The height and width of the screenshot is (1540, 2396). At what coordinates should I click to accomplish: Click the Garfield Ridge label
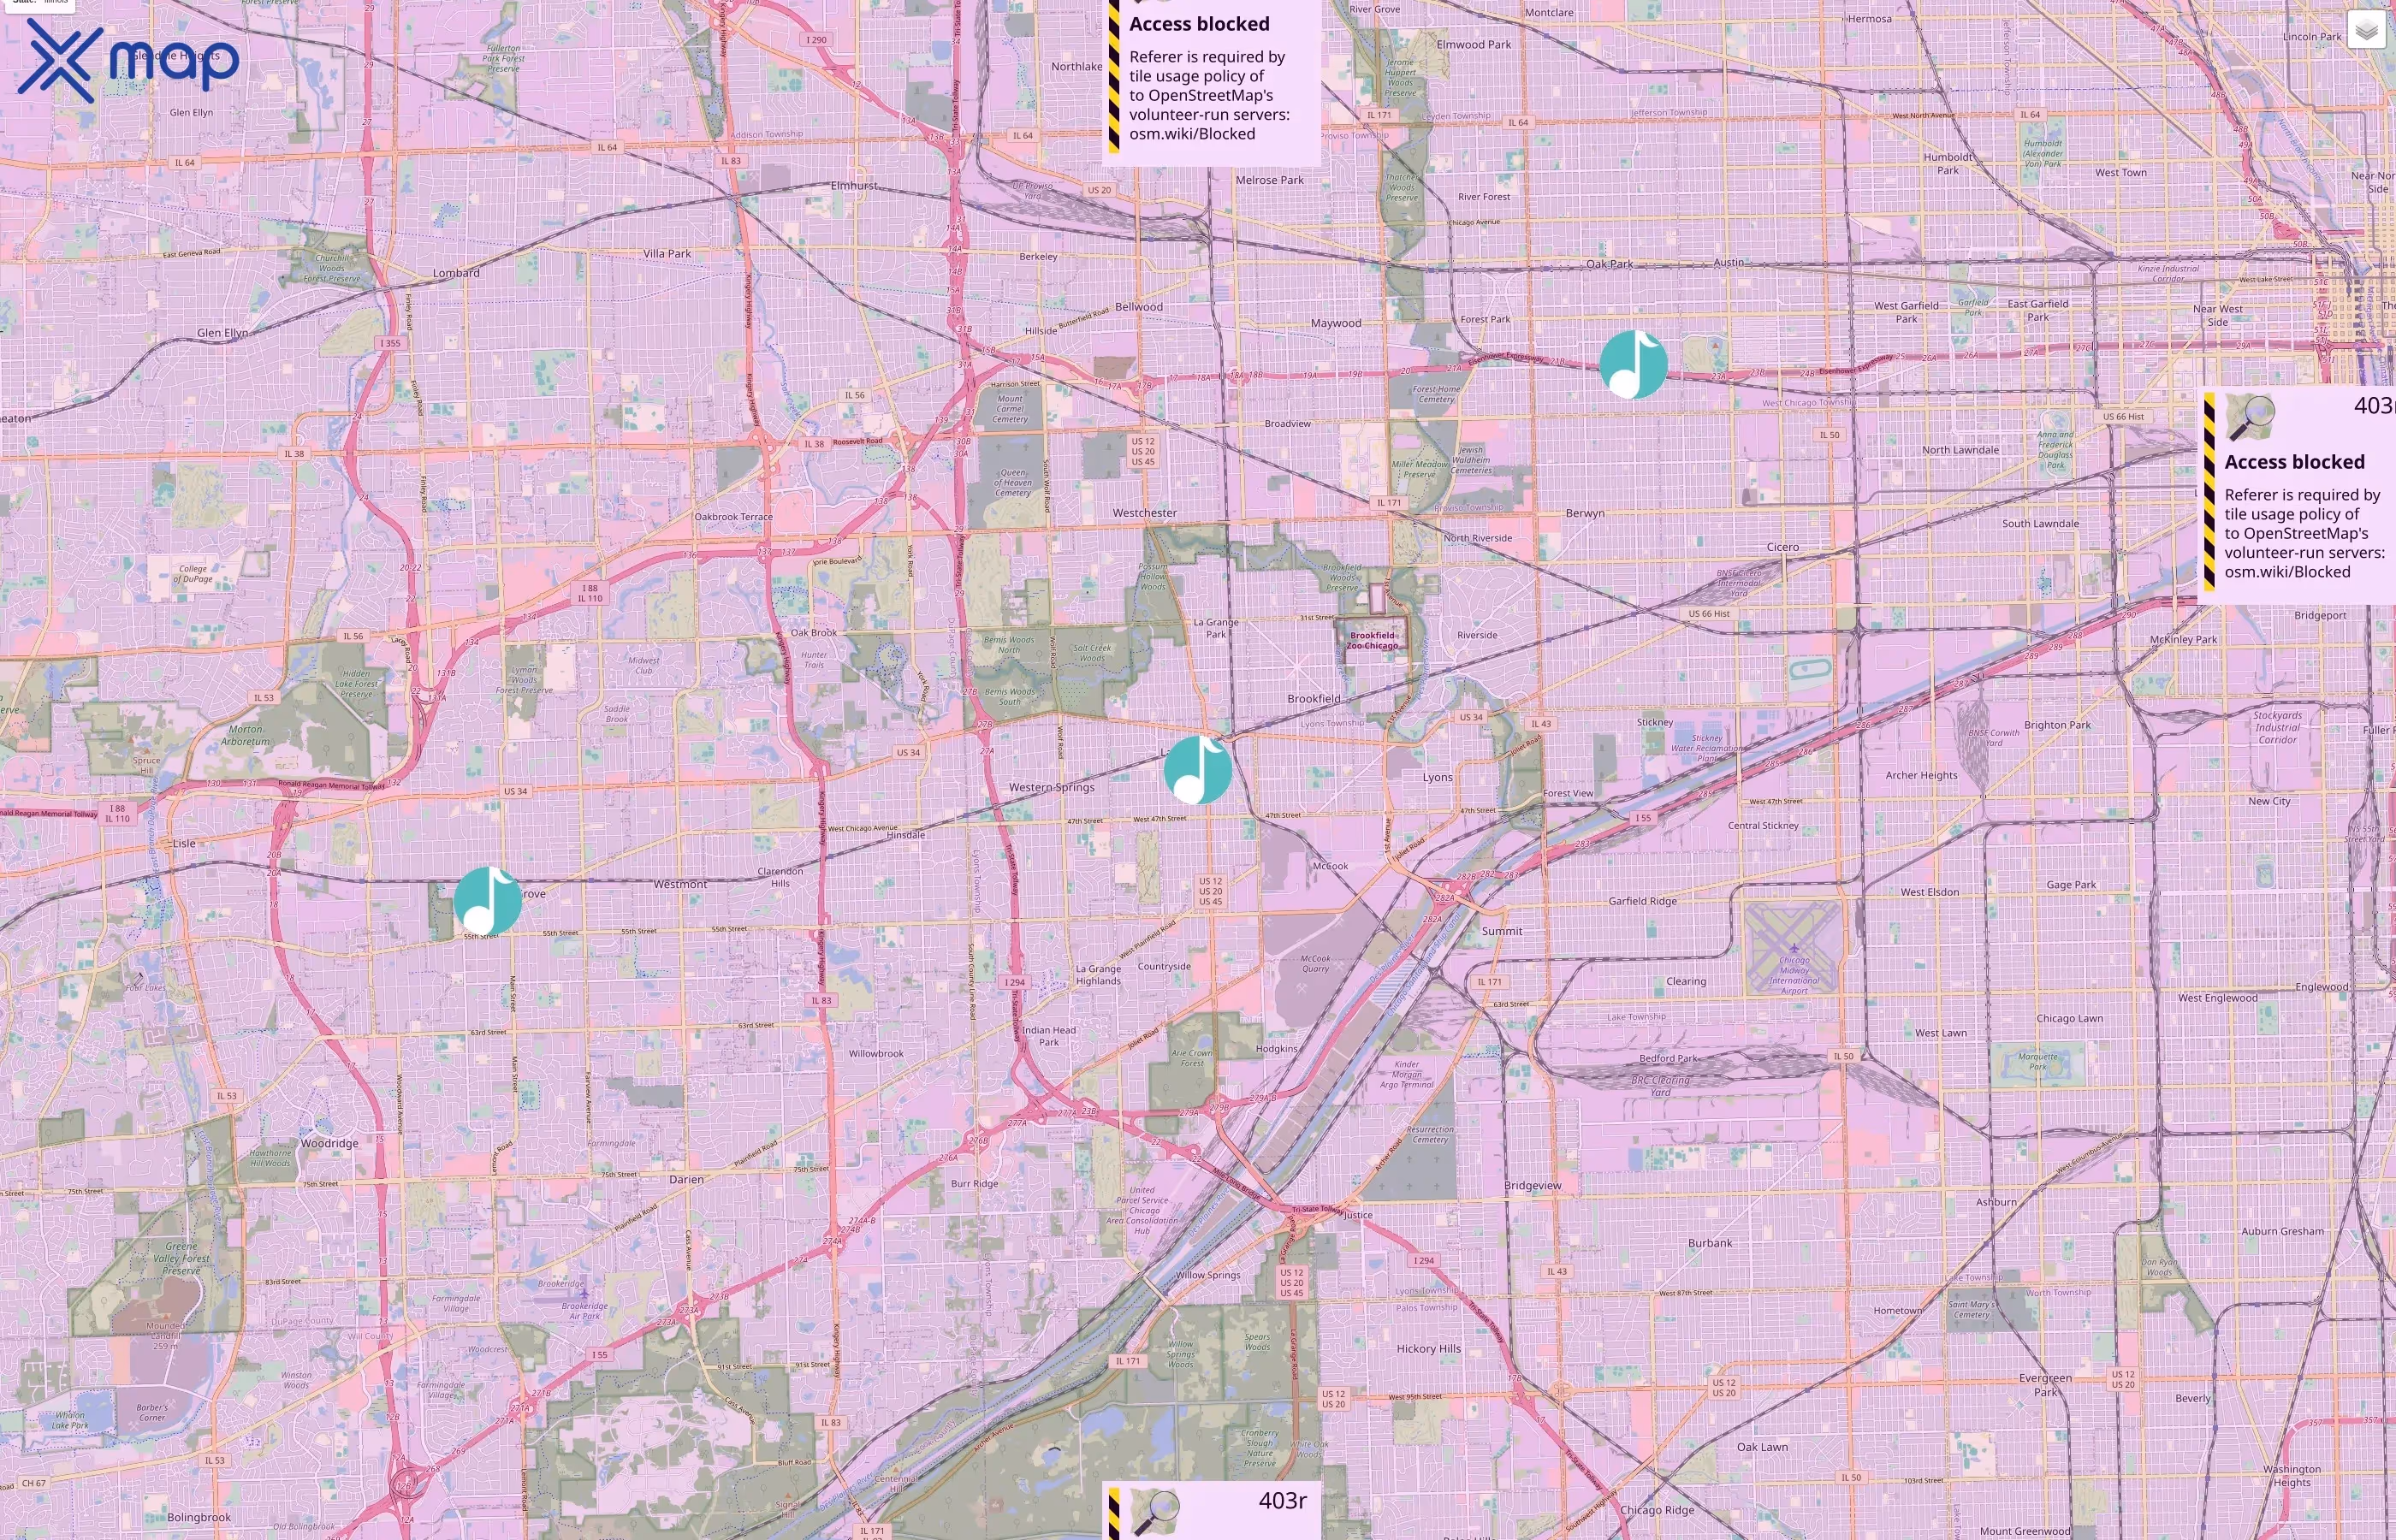(1642, 901)
